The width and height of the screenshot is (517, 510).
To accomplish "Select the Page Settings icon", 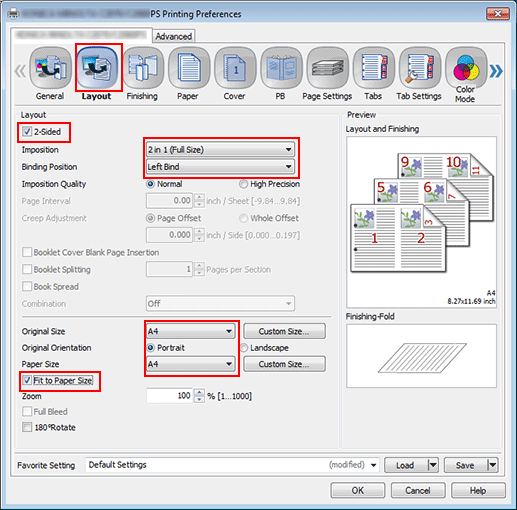I will coord(327,68).
